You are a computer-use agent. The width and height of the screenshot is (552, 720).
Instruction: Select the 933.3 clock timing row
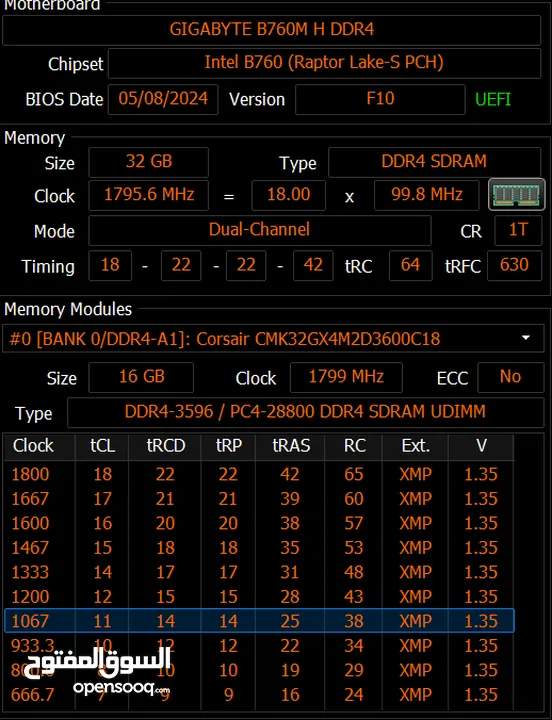(259, 646)
